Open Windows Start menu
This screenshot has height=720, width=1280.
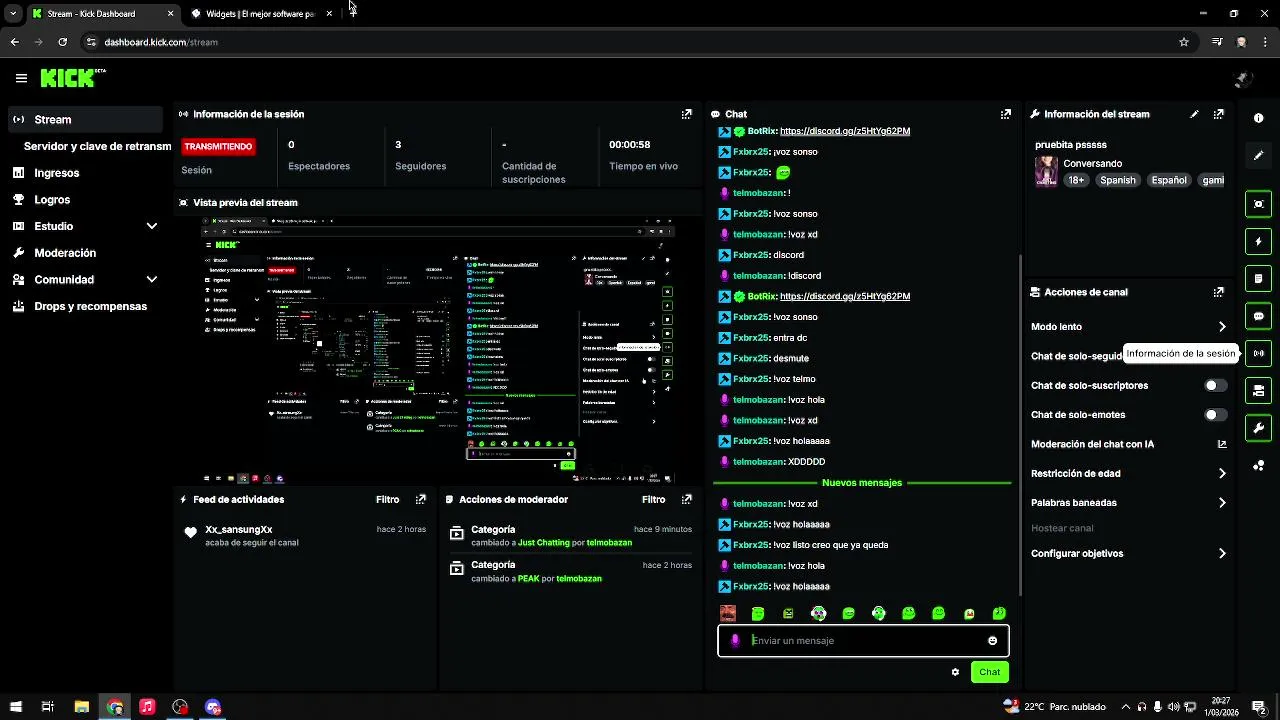[x=15, y=707]
